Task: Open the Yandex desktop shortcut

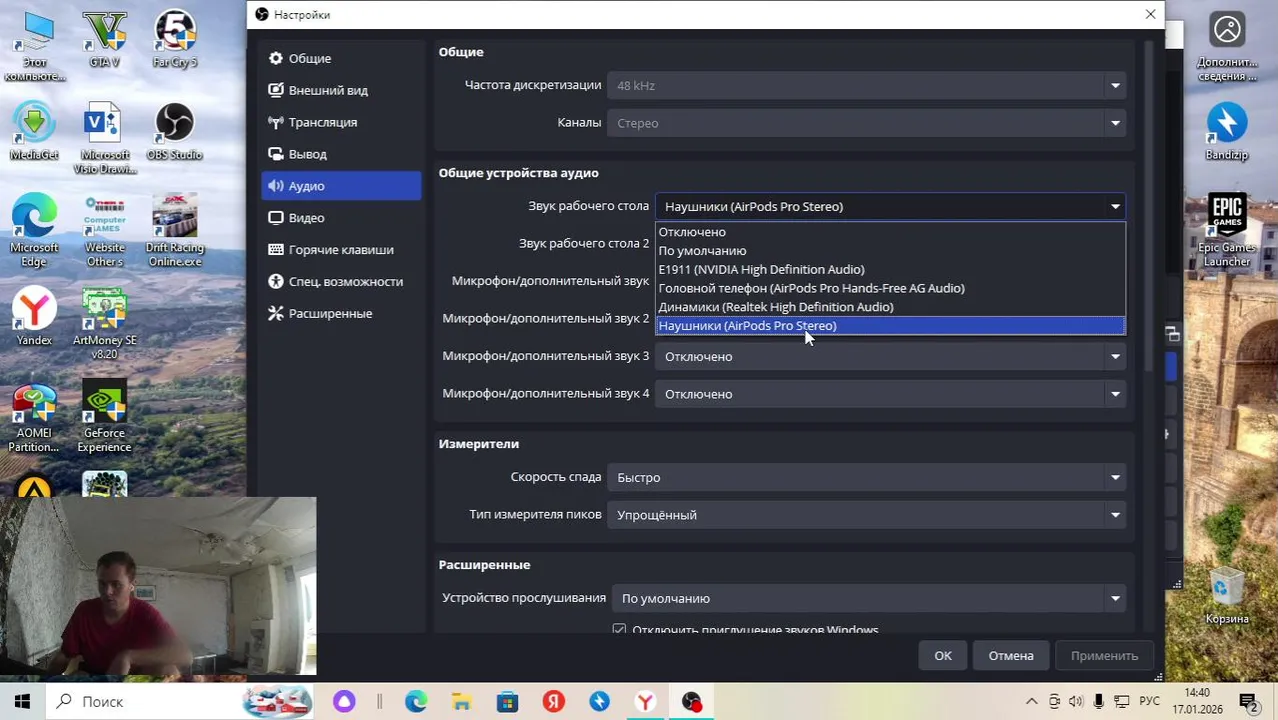Action: pyautogui.click(x=34, y=317)
